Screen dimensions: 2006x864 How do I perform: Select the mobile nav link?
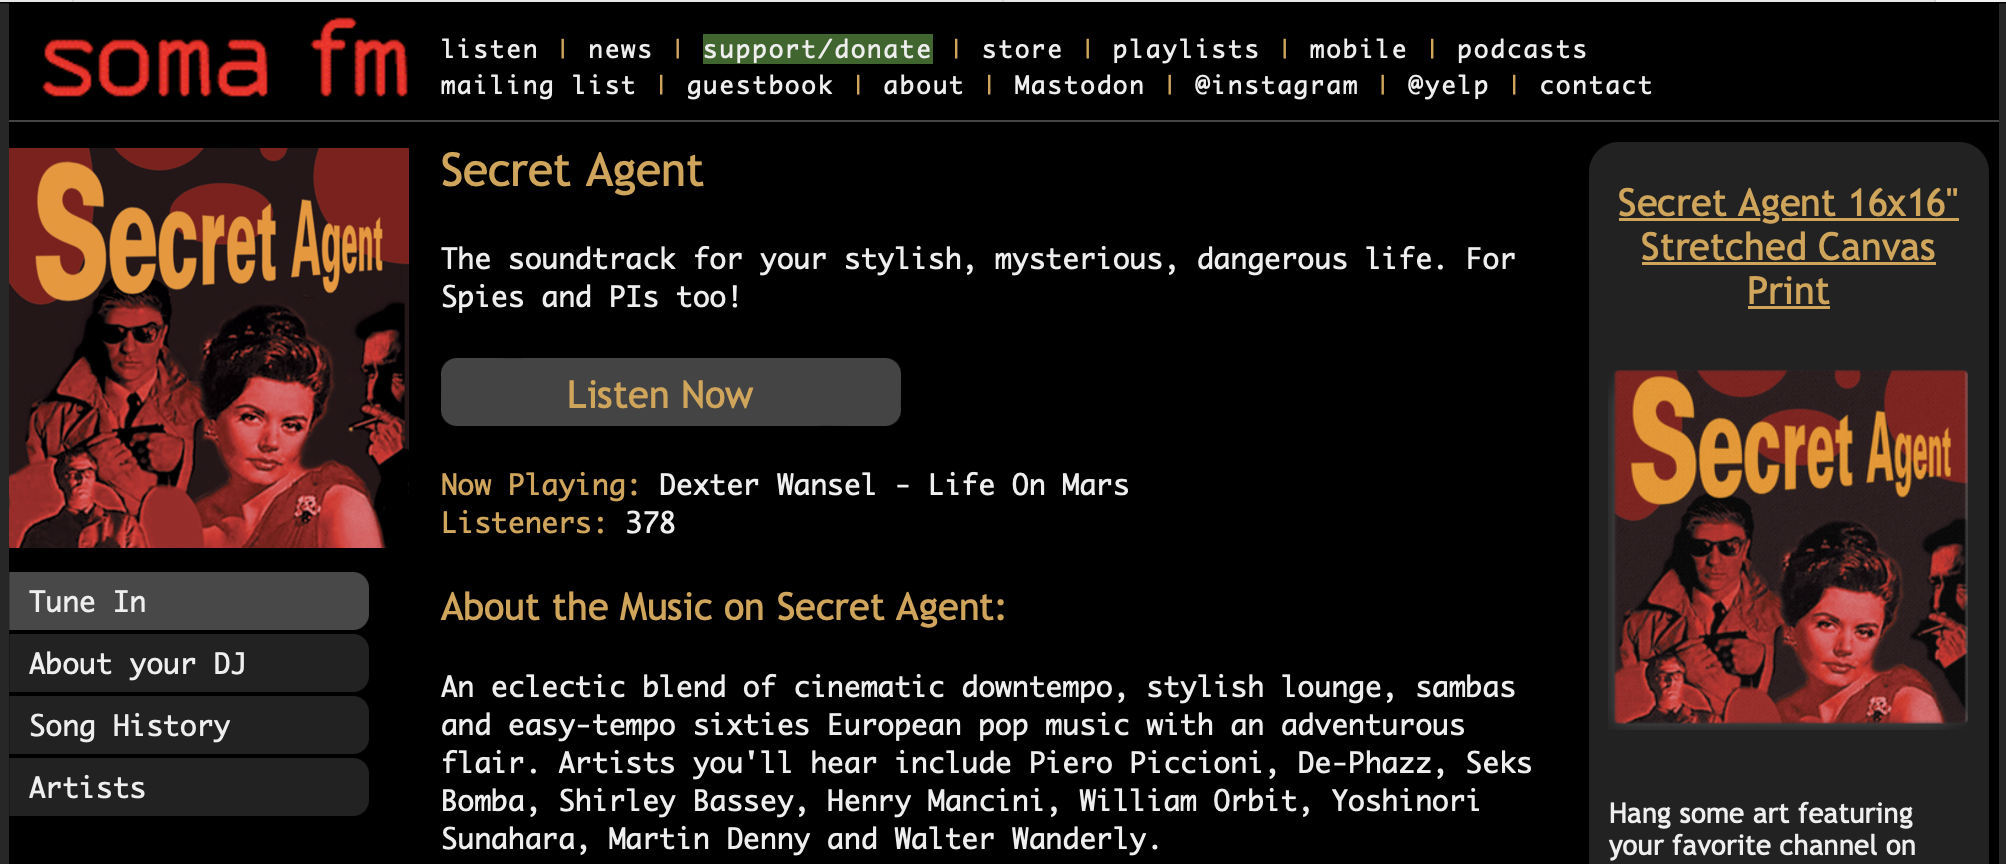click(1357, 49)
